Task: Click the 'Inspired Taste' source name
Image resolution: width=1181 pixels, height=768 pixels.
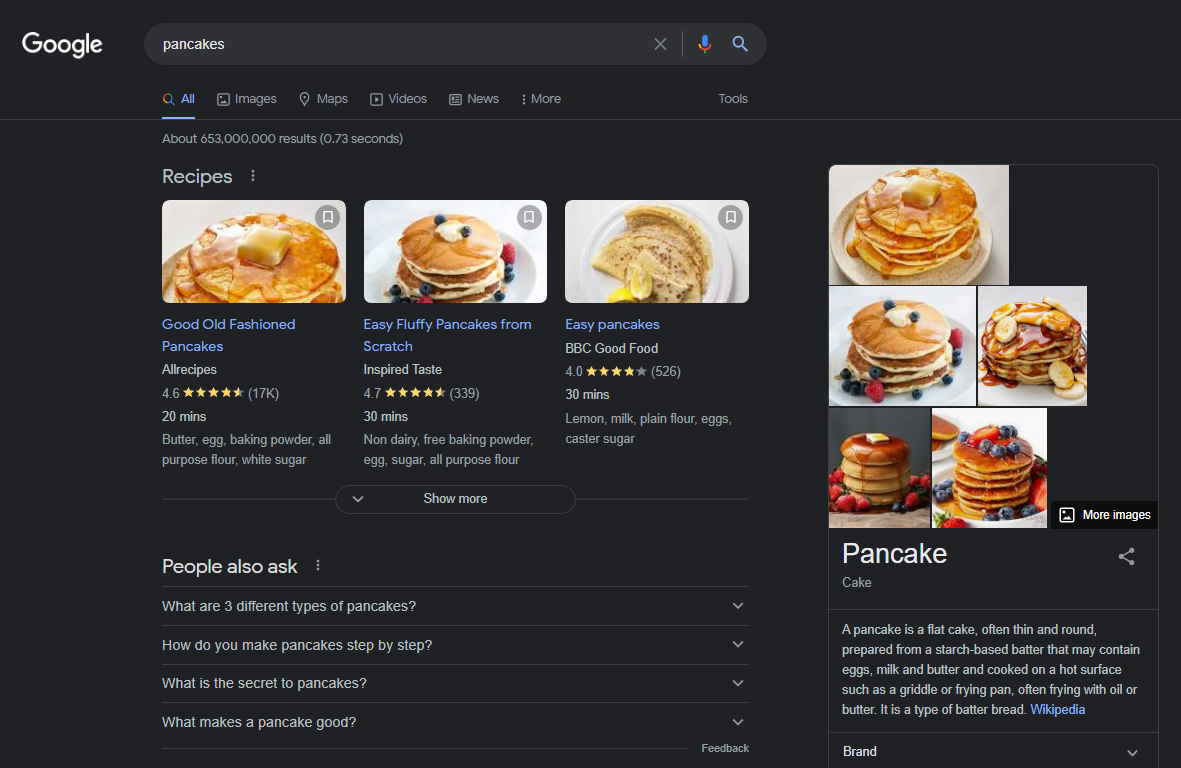Action: pos(402,370)
